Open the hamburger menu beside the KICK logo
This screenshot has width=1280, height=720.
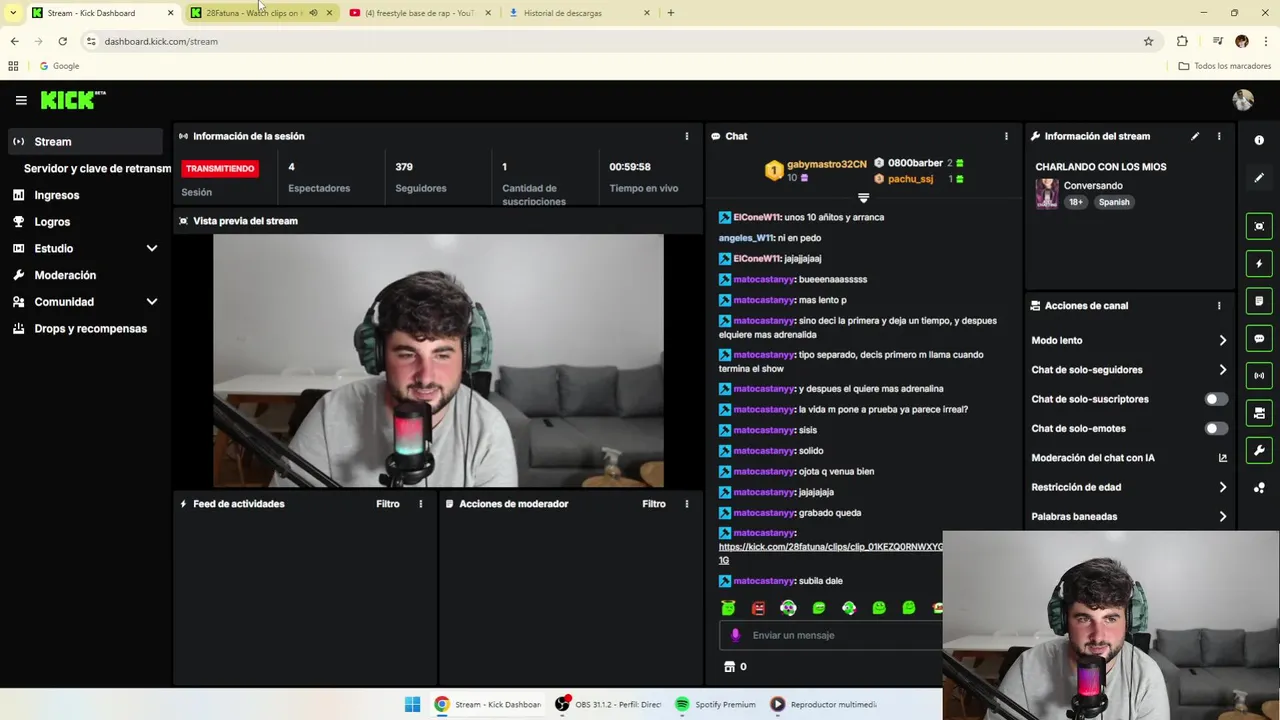pyautogui.click(x=21, y=100)
